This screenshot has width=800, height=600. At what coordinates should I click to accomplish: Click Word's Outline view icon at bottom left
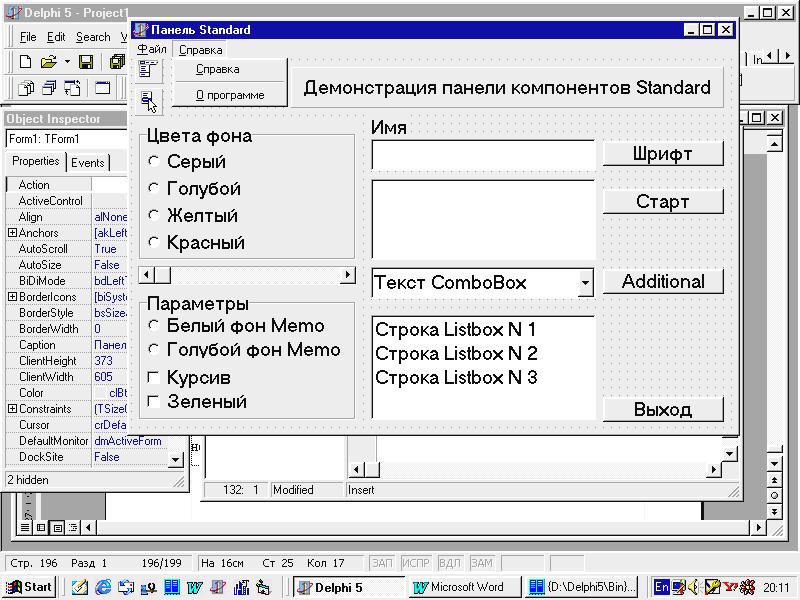tap(73, 528)
